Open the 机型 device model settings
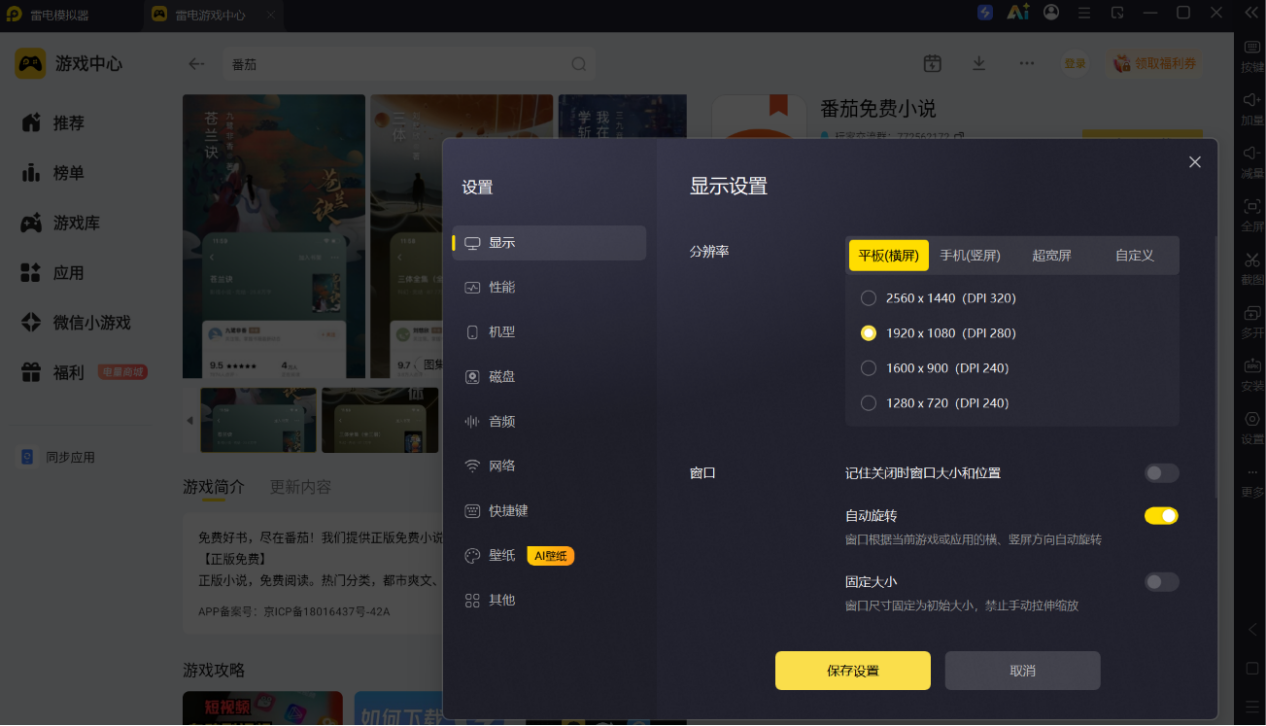 (x=549, y=332)
